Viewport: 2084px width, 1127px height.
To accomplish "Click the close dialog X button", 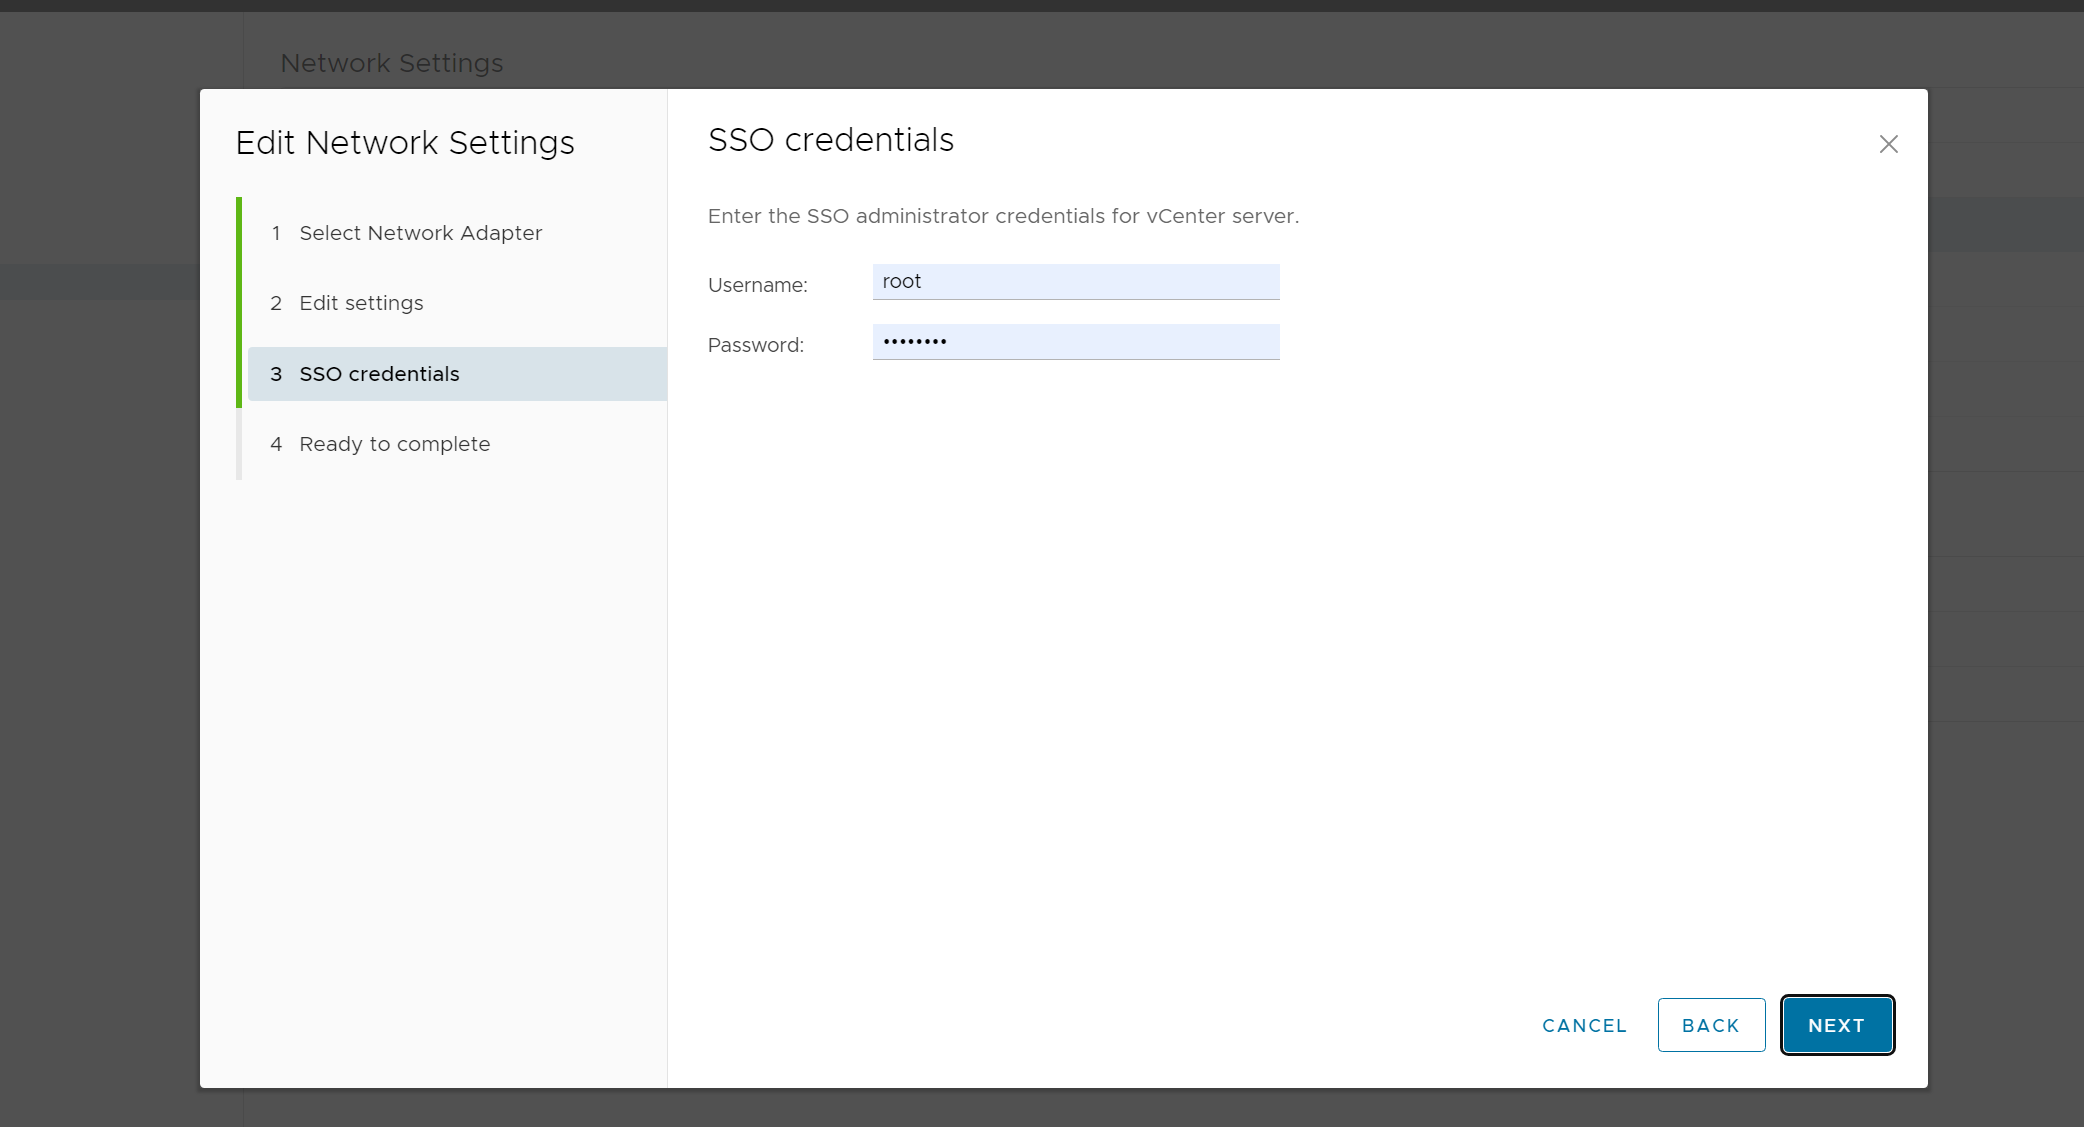I will point(1890,144).
